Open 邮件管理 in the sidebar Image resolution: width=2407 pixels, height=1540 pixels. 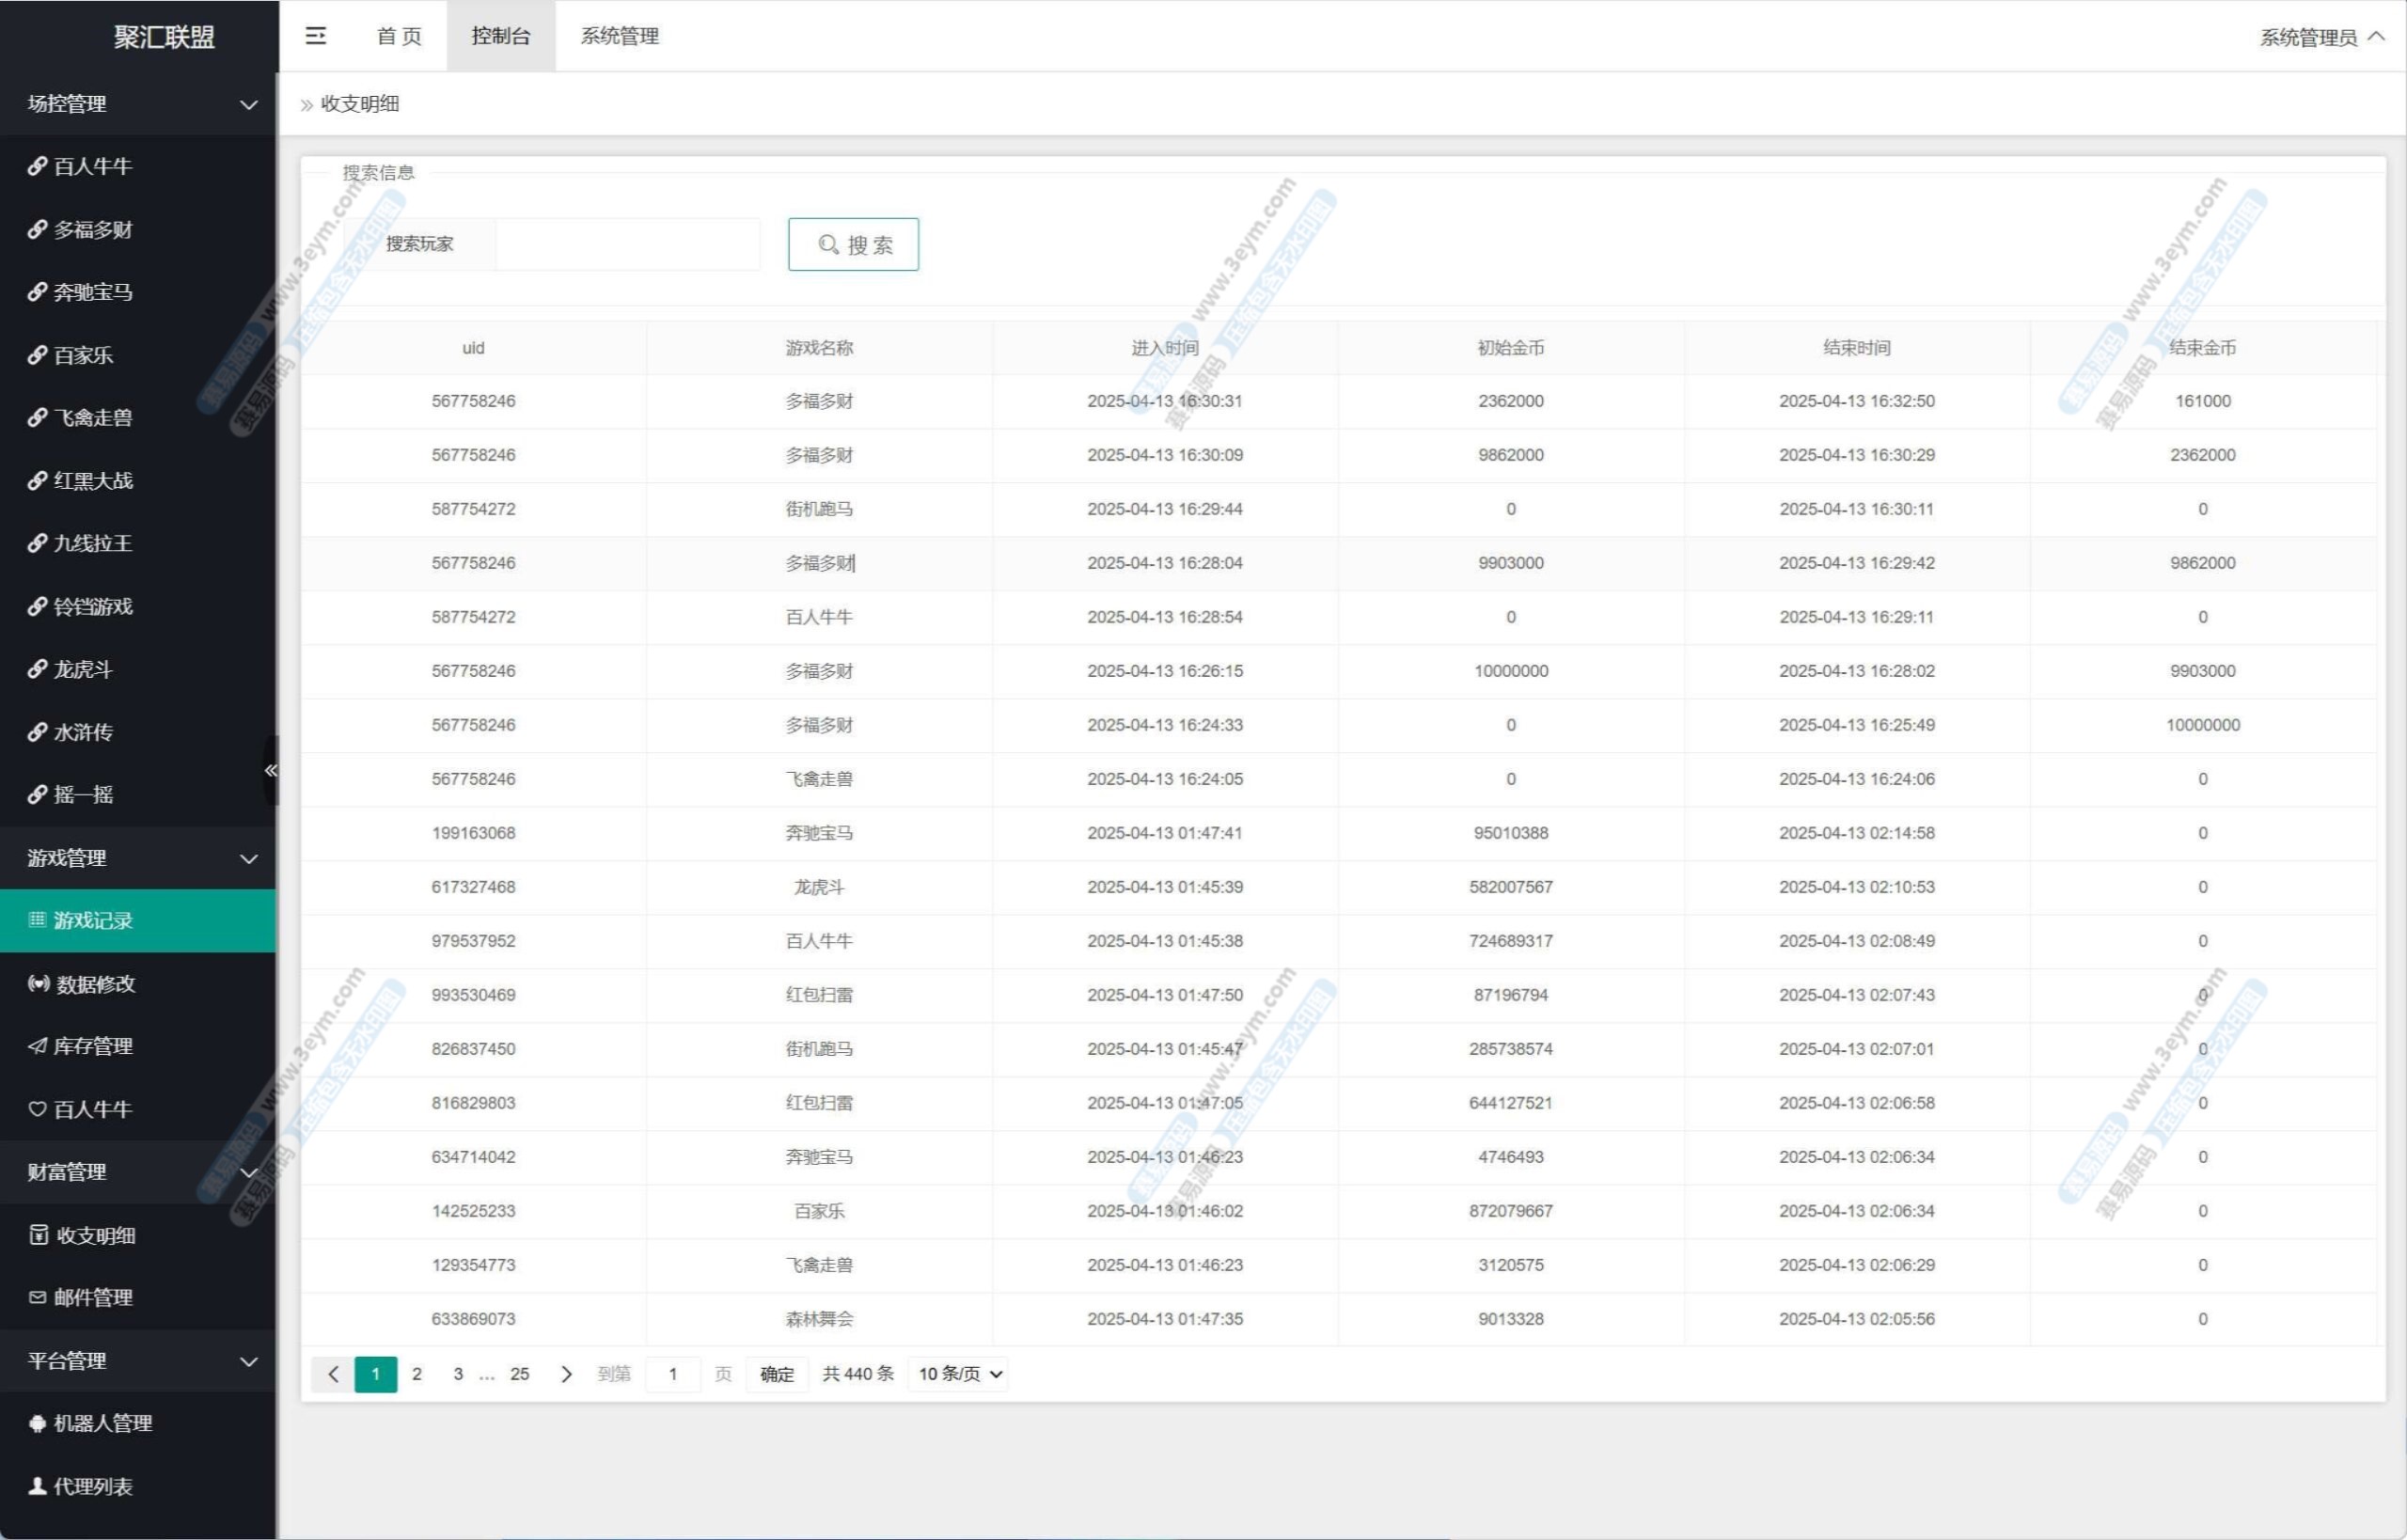[x=92, y=1297]
